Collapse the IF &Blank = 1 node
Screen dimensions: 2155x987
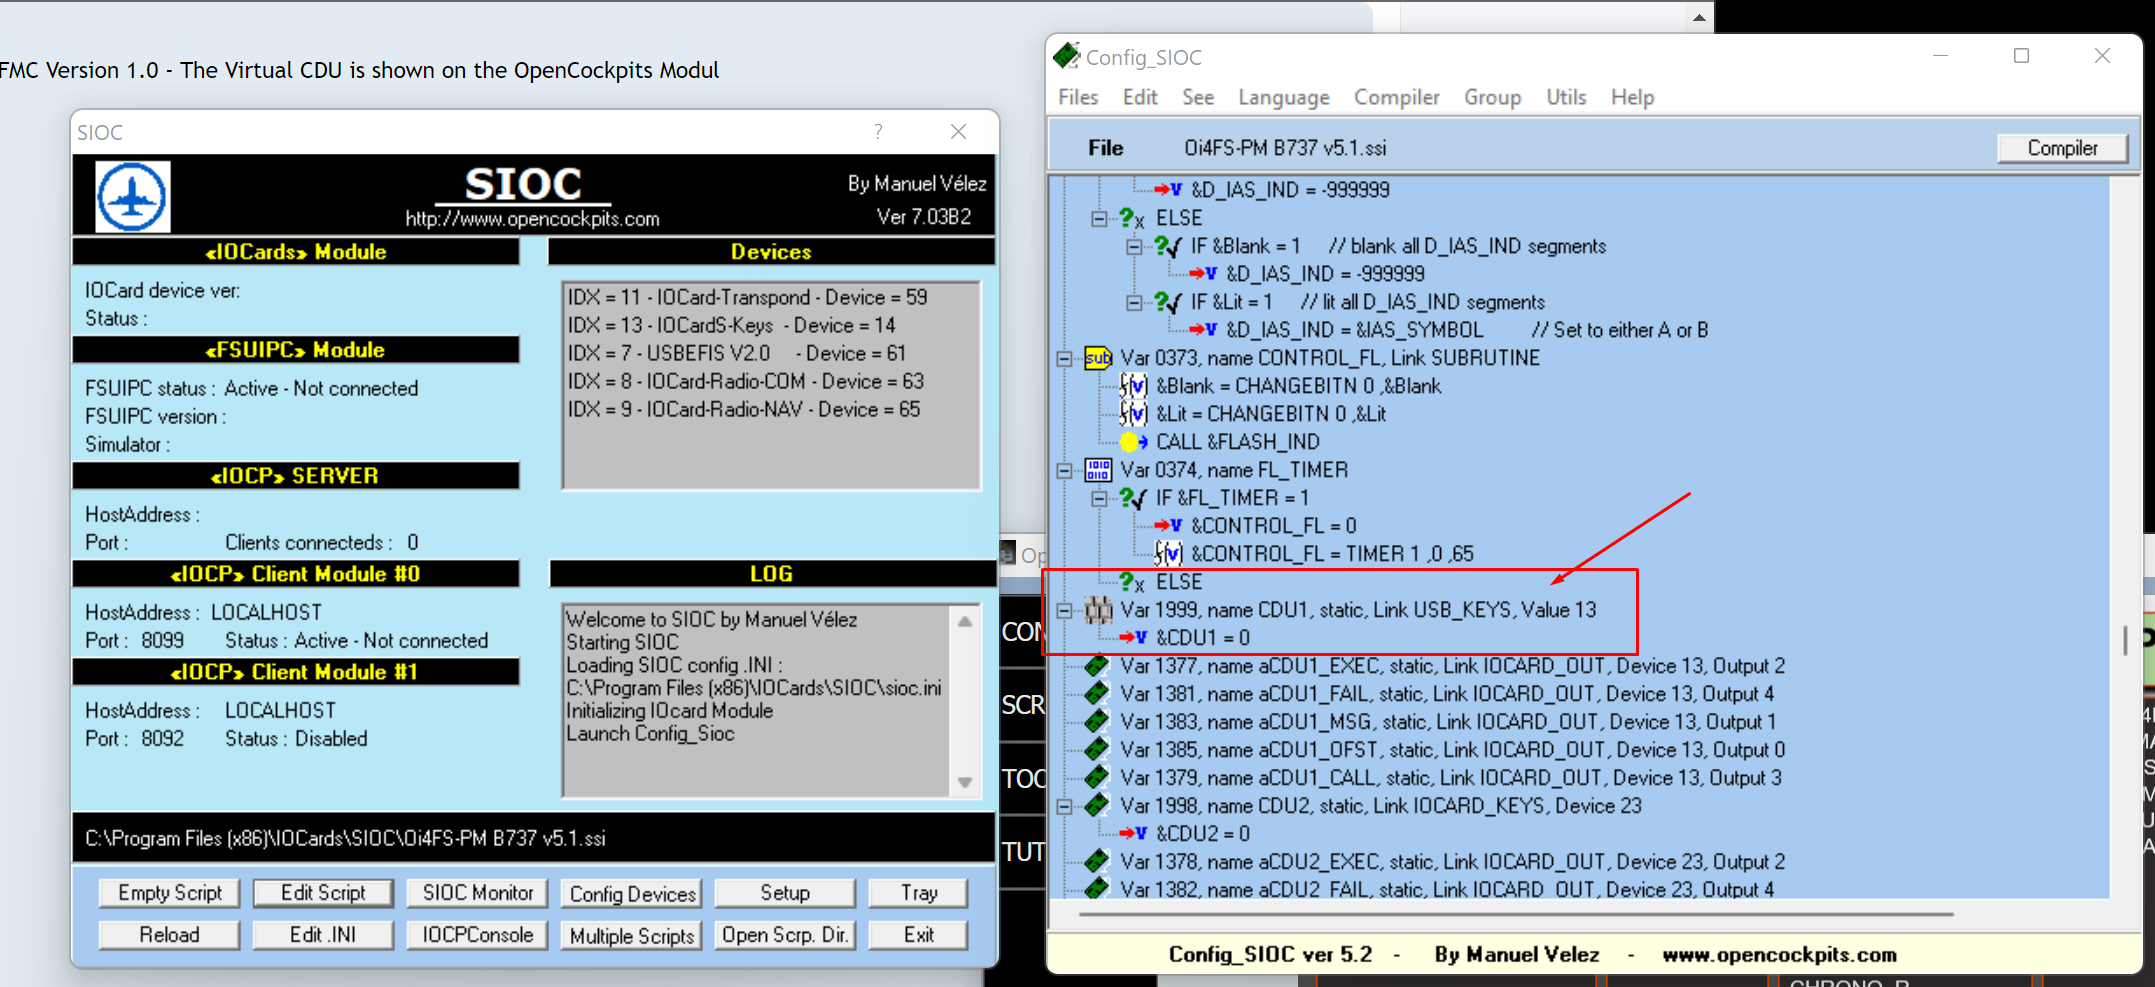click(1134, 246)
